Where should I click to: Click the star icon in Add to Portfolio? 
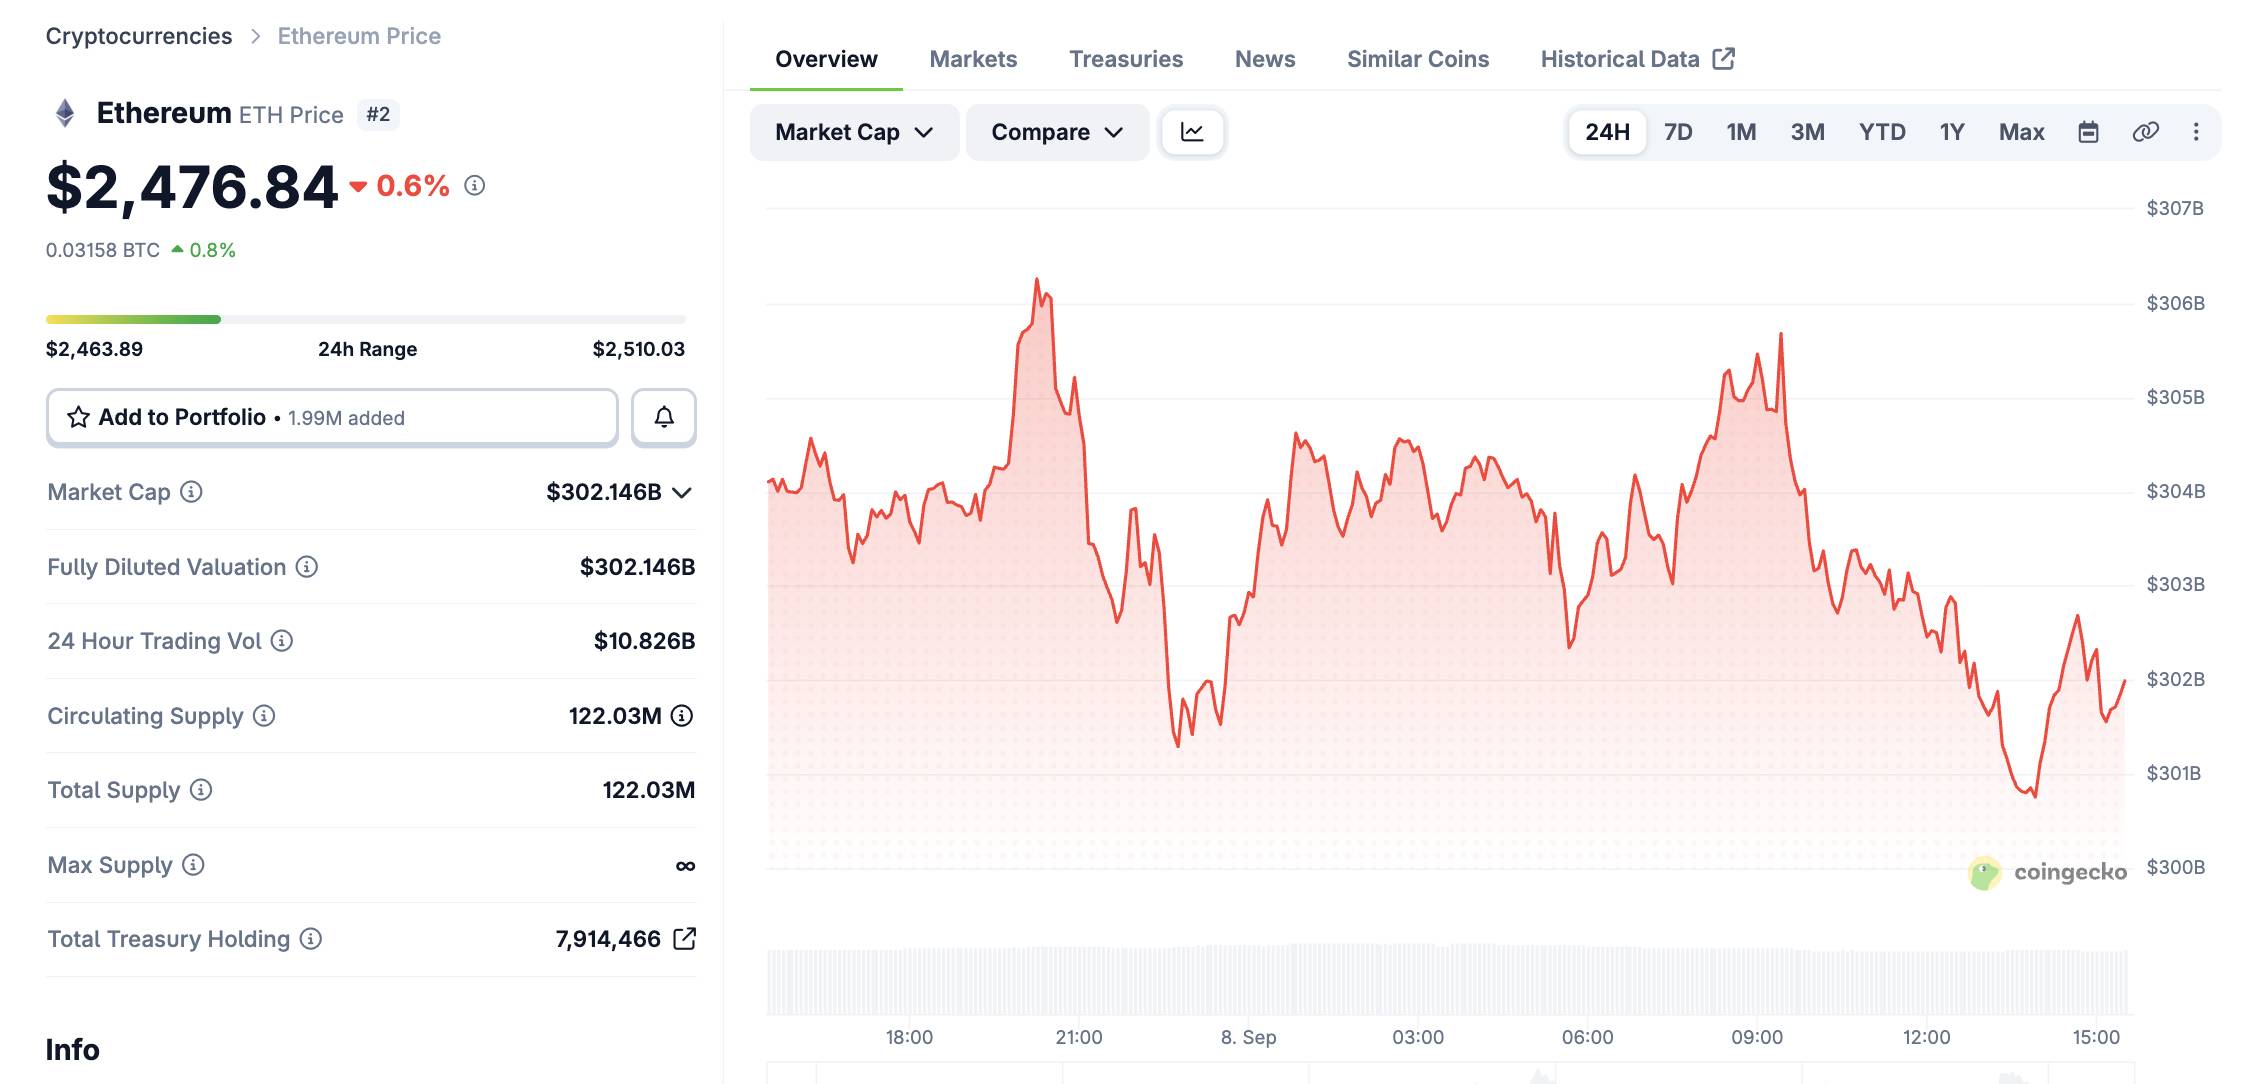coord(78,417)
